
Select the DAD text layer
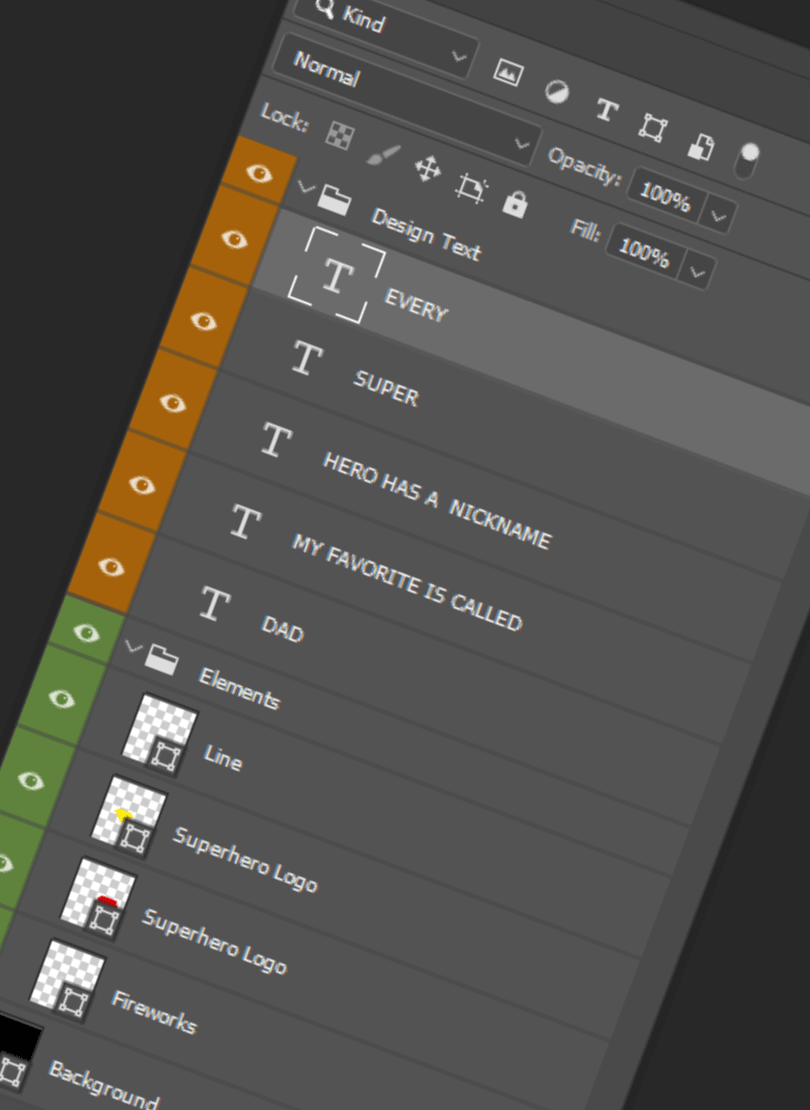(282, 630)
